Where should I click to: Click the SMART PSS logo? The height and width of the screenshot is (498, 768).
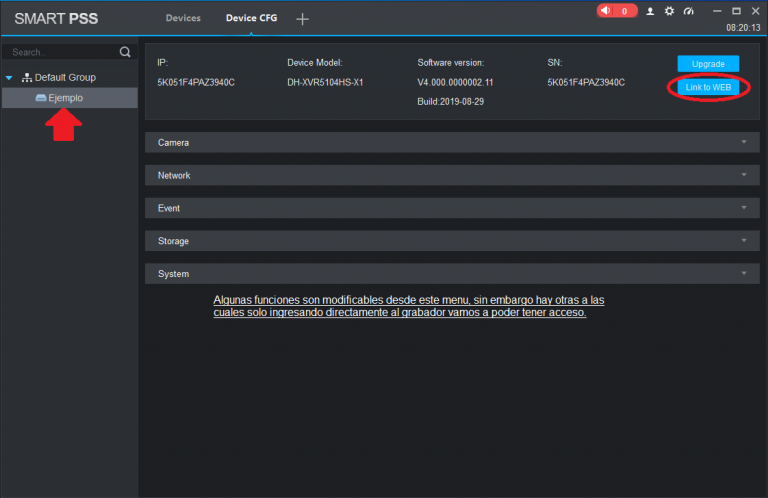56,19
